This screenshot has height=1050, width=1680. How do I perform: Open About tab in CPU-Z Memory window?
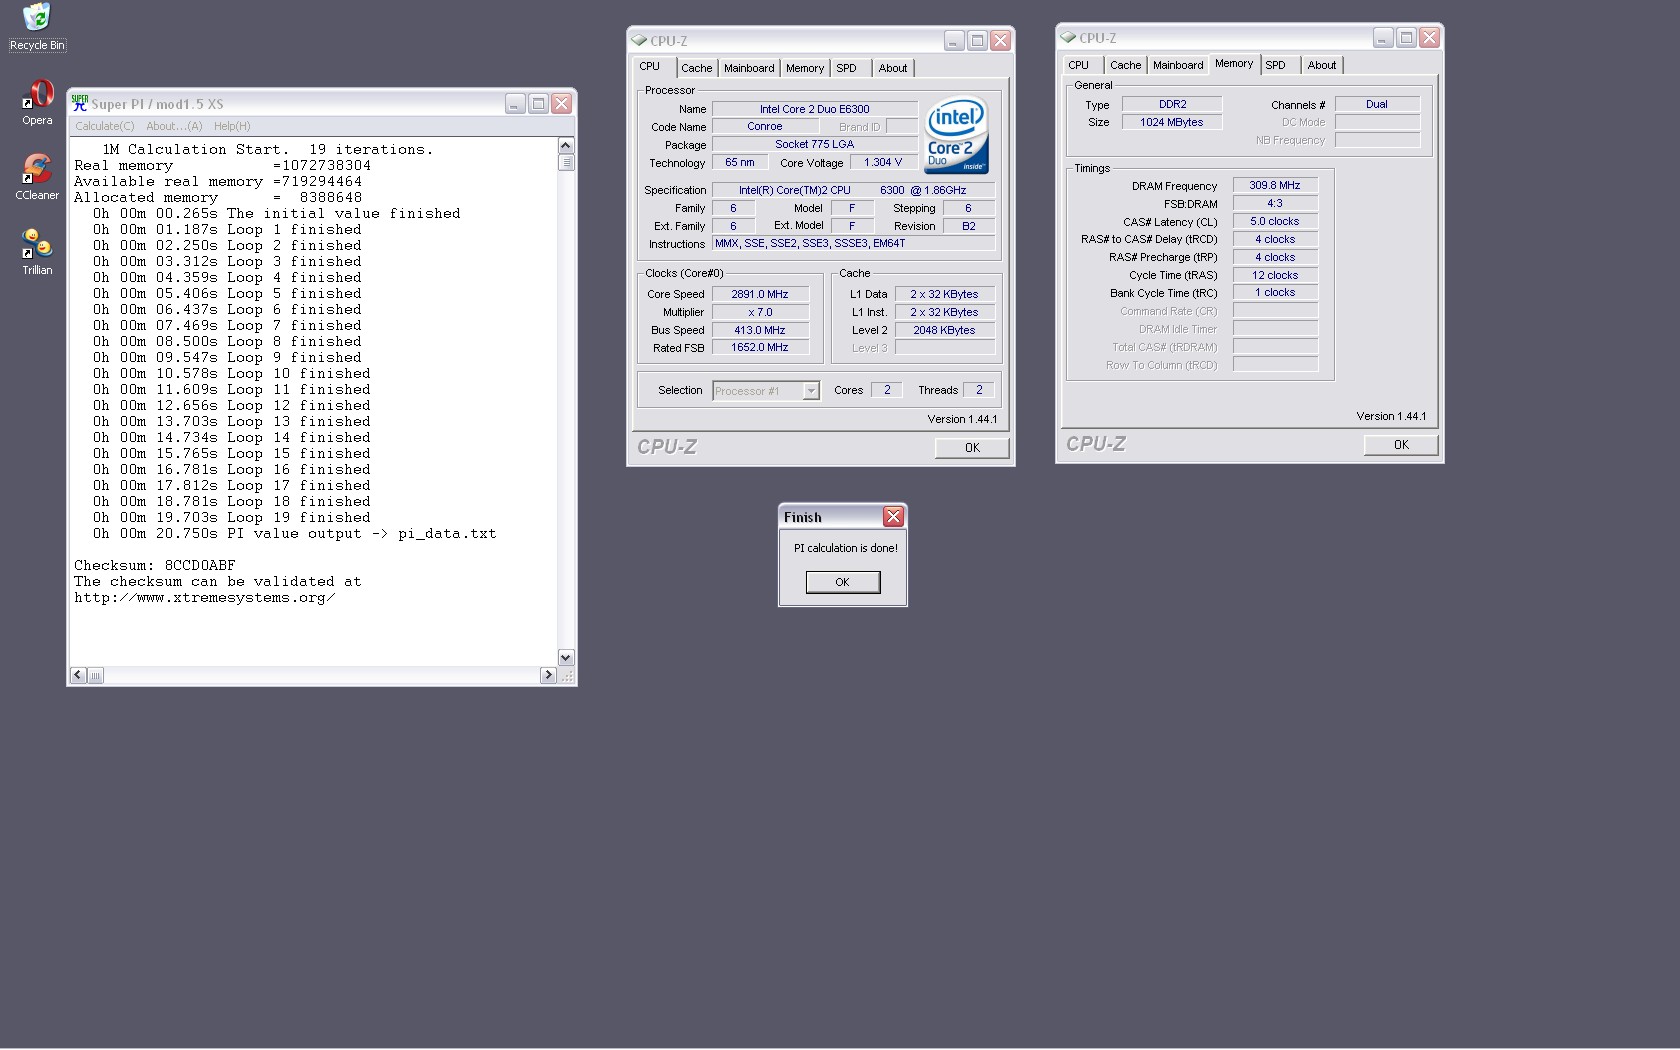[x=1322, y=65]
